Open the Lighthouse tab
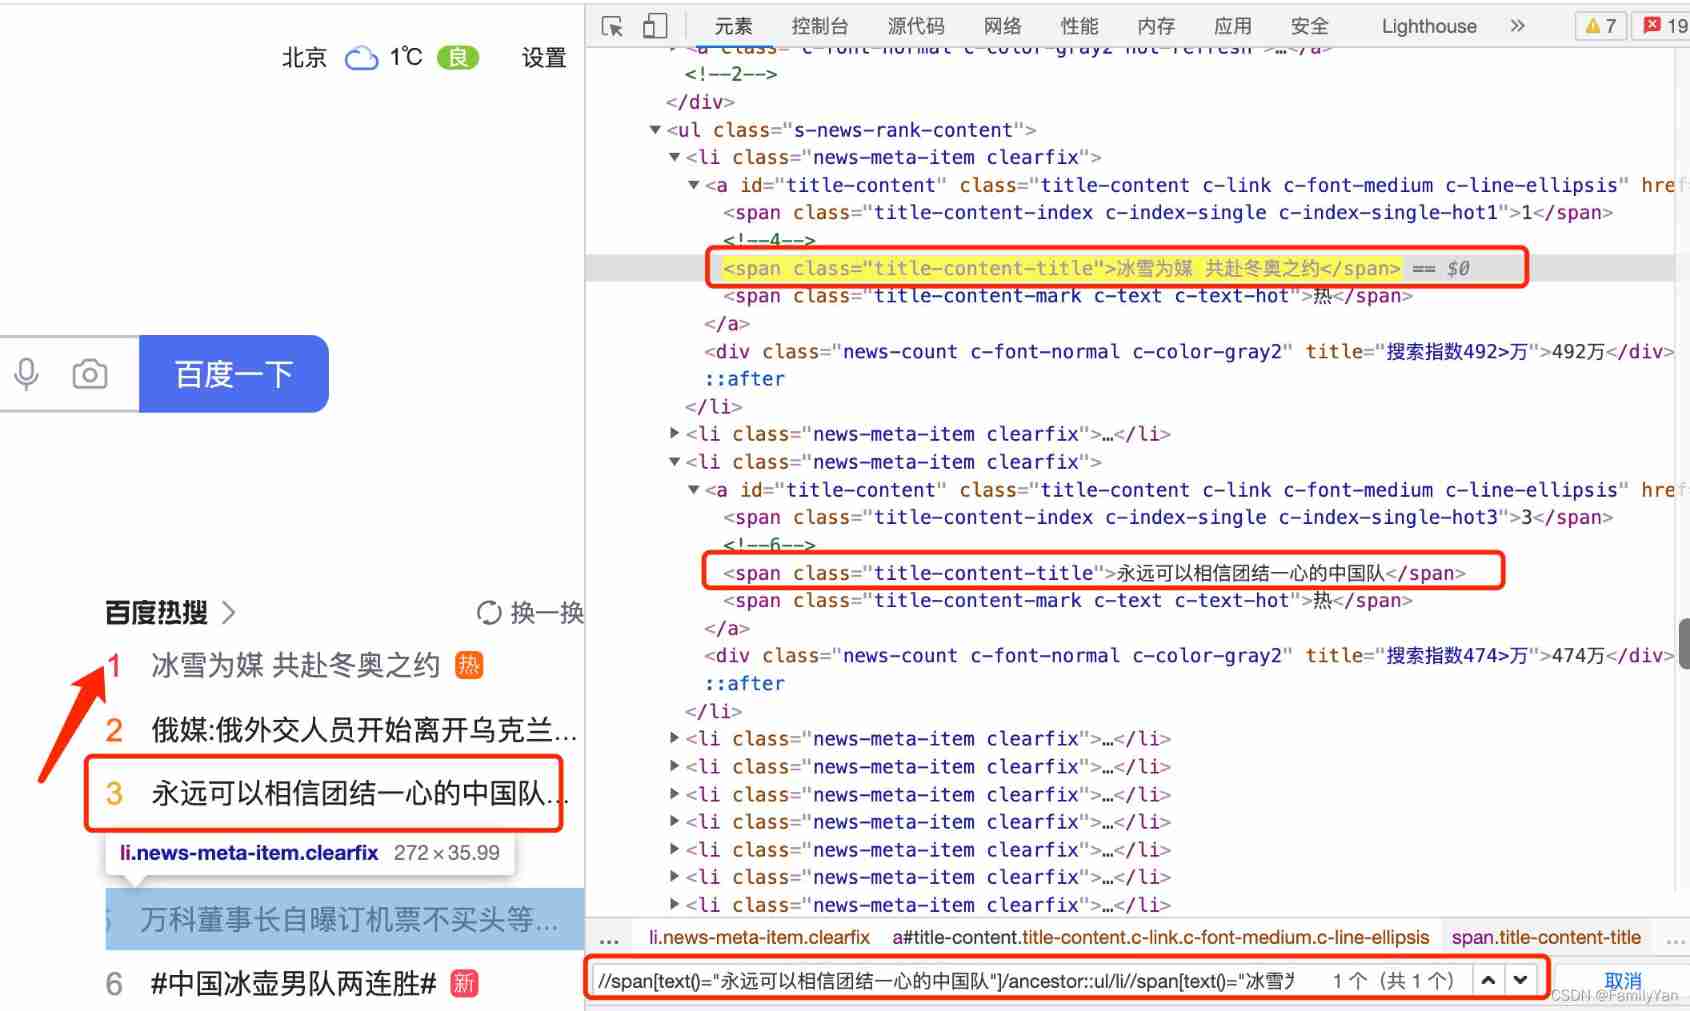1690x1011 pixels. click(1429, 26)
